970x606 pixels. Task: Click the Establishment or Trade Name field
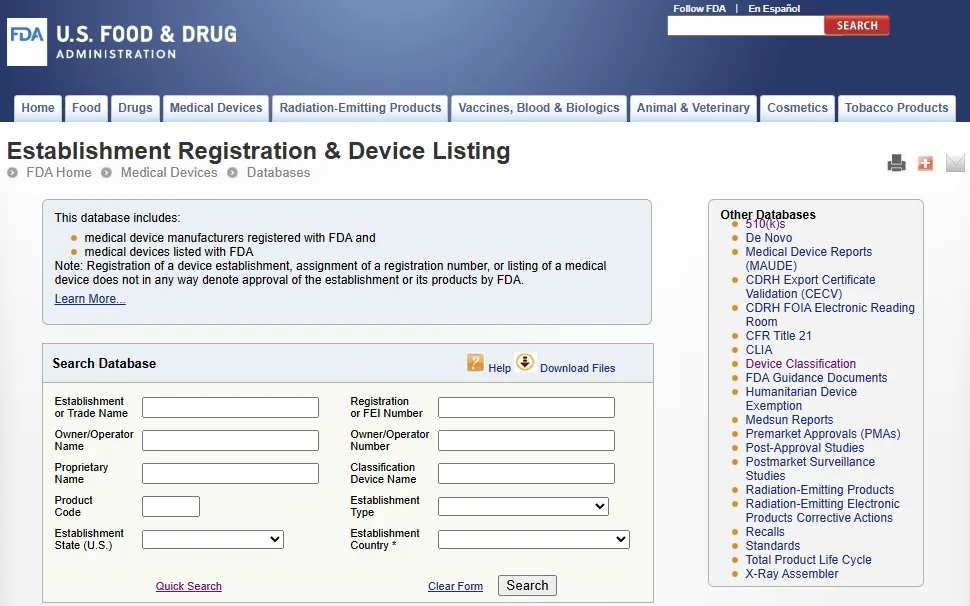tap(230, 408)
